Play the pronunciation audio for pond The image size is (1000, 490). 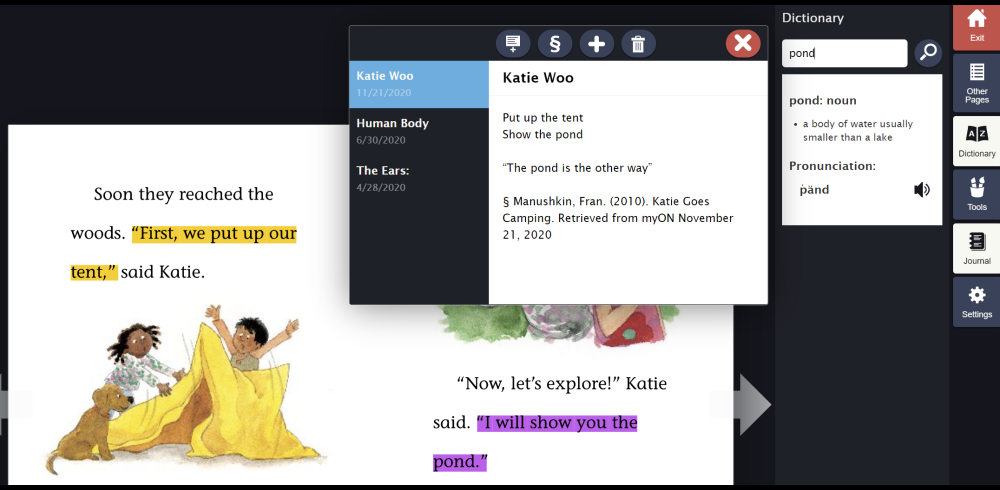coord(922,189)
